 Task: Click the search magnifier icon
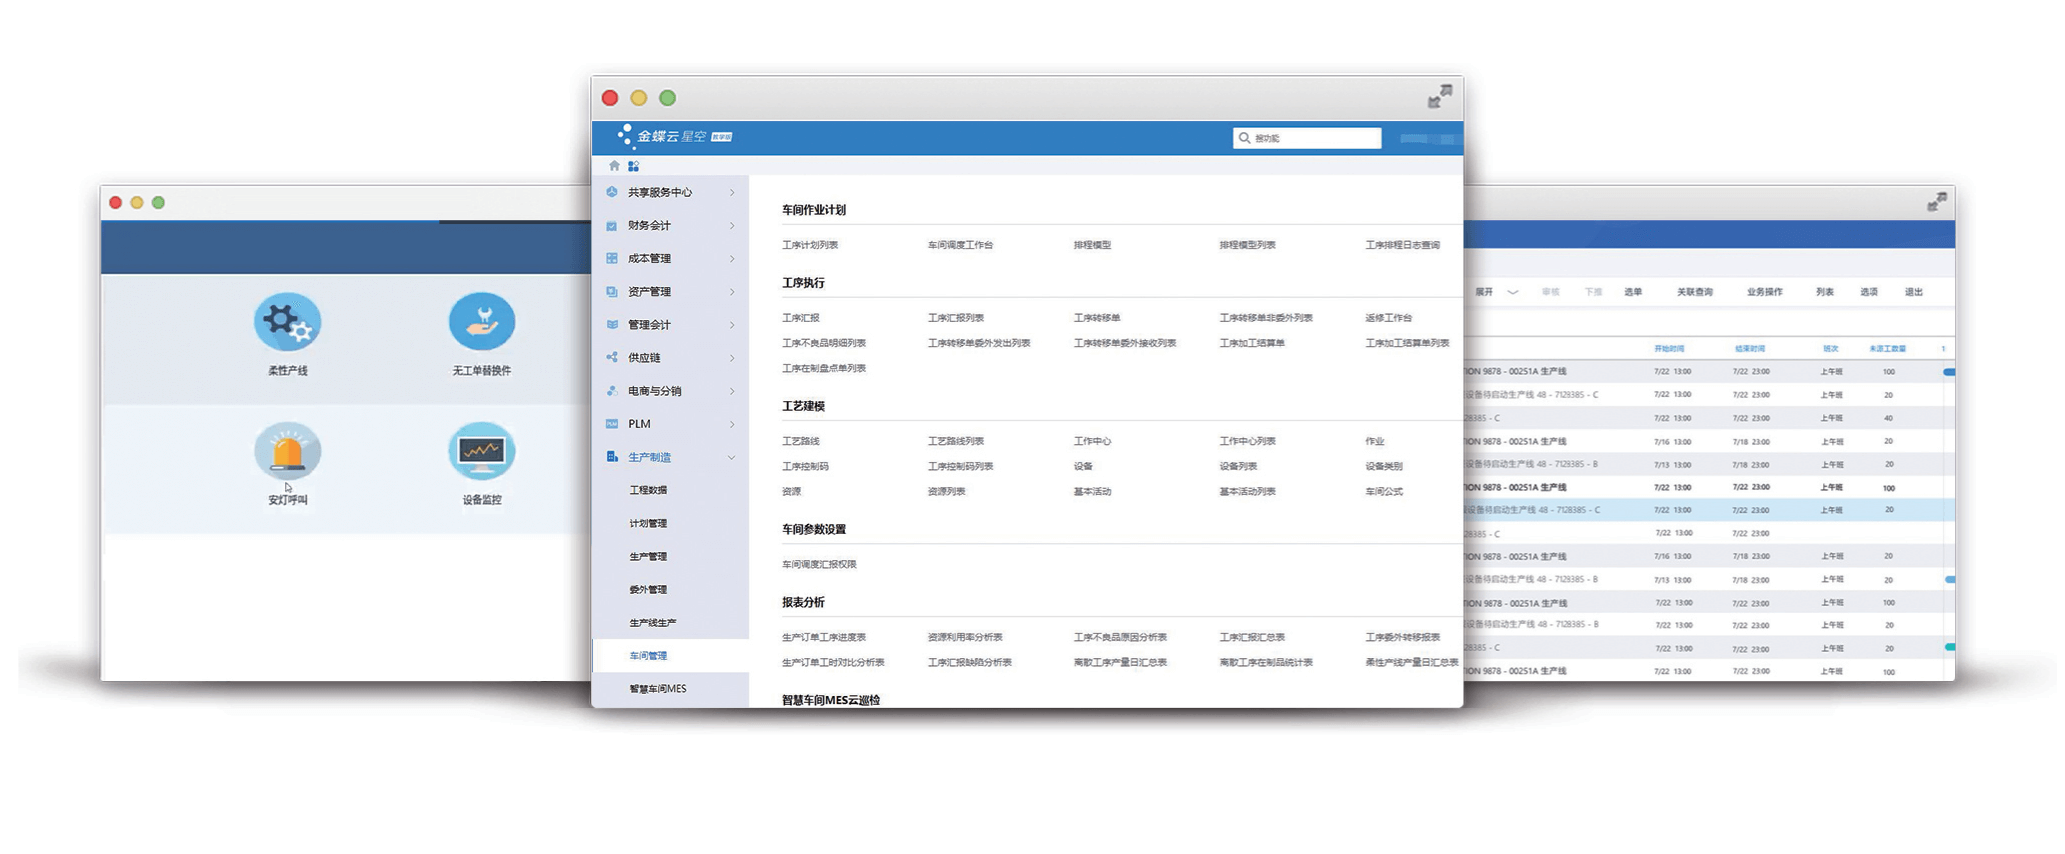[1244, 138]
